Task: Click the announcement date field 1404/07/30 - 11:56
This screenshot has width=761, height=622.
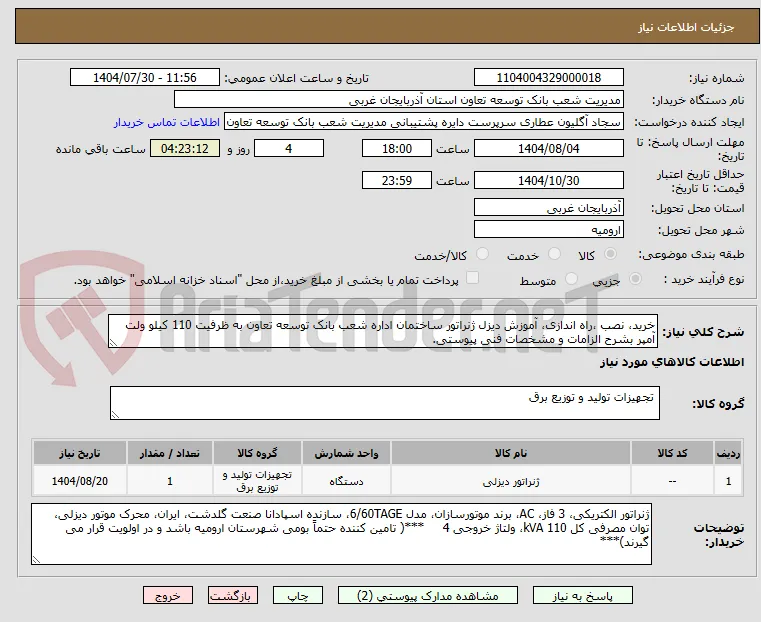Action: pos(145,78)
